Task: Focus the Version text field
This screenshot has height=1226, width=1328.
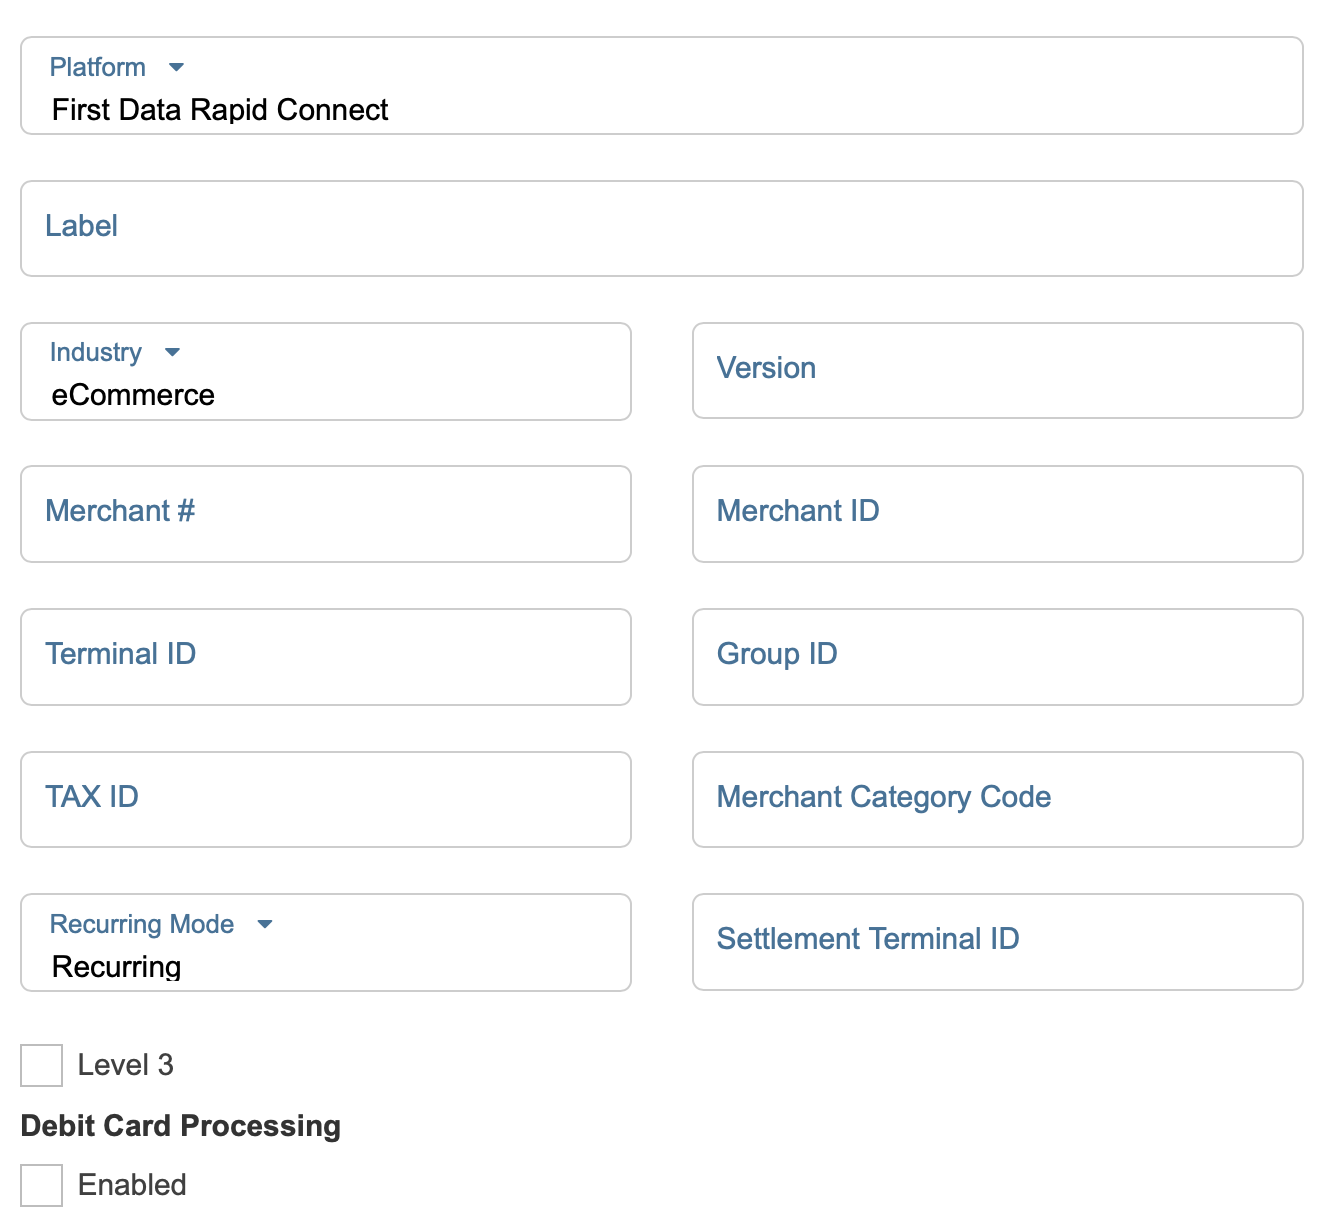Action: pyautogui.click(x=997, y=370)
